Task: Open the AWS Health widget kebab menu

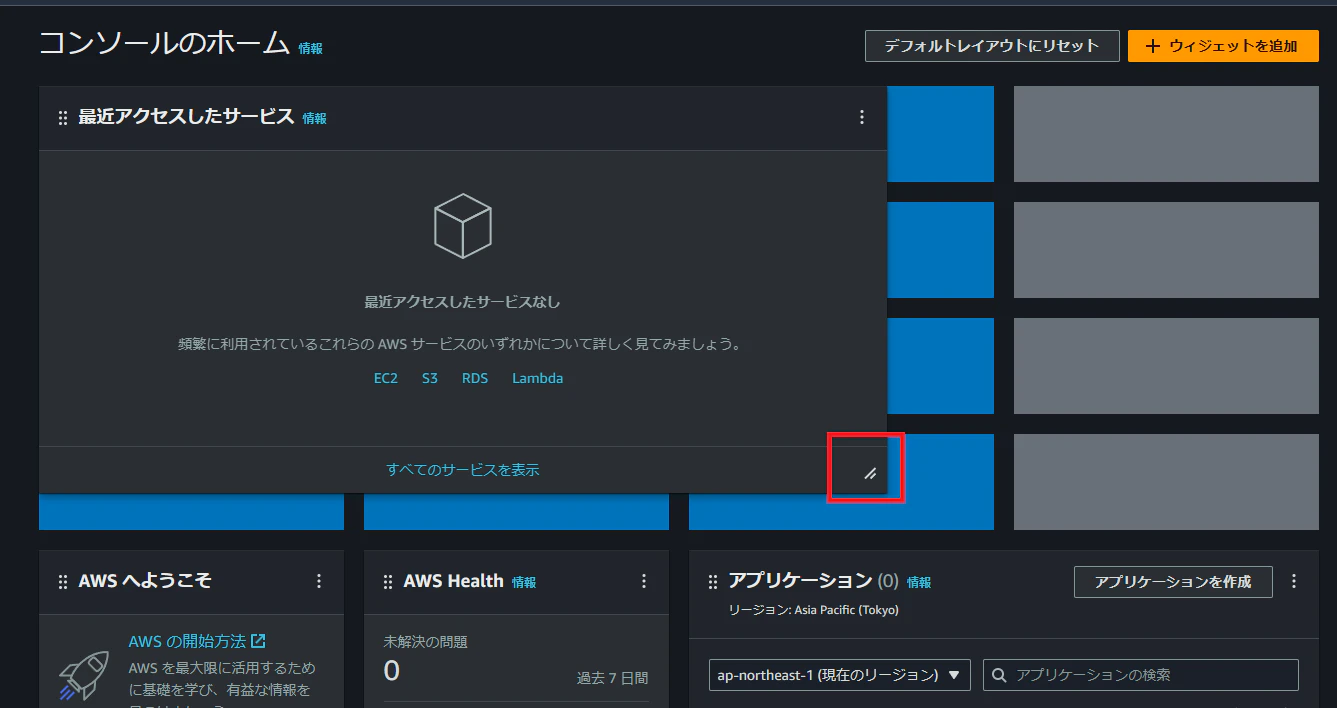Action: coord(644,581)
